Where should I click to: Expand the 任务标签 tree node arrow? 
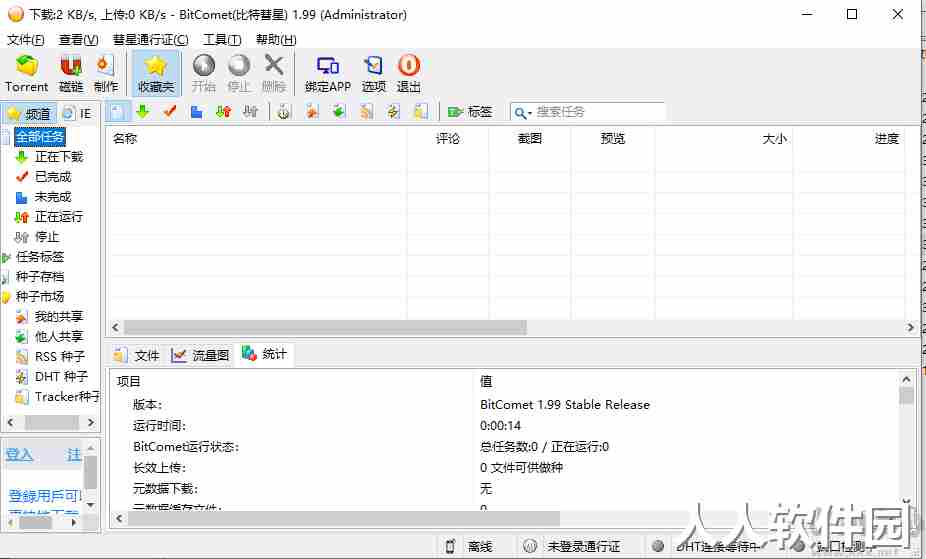click(x=6, y=257)
